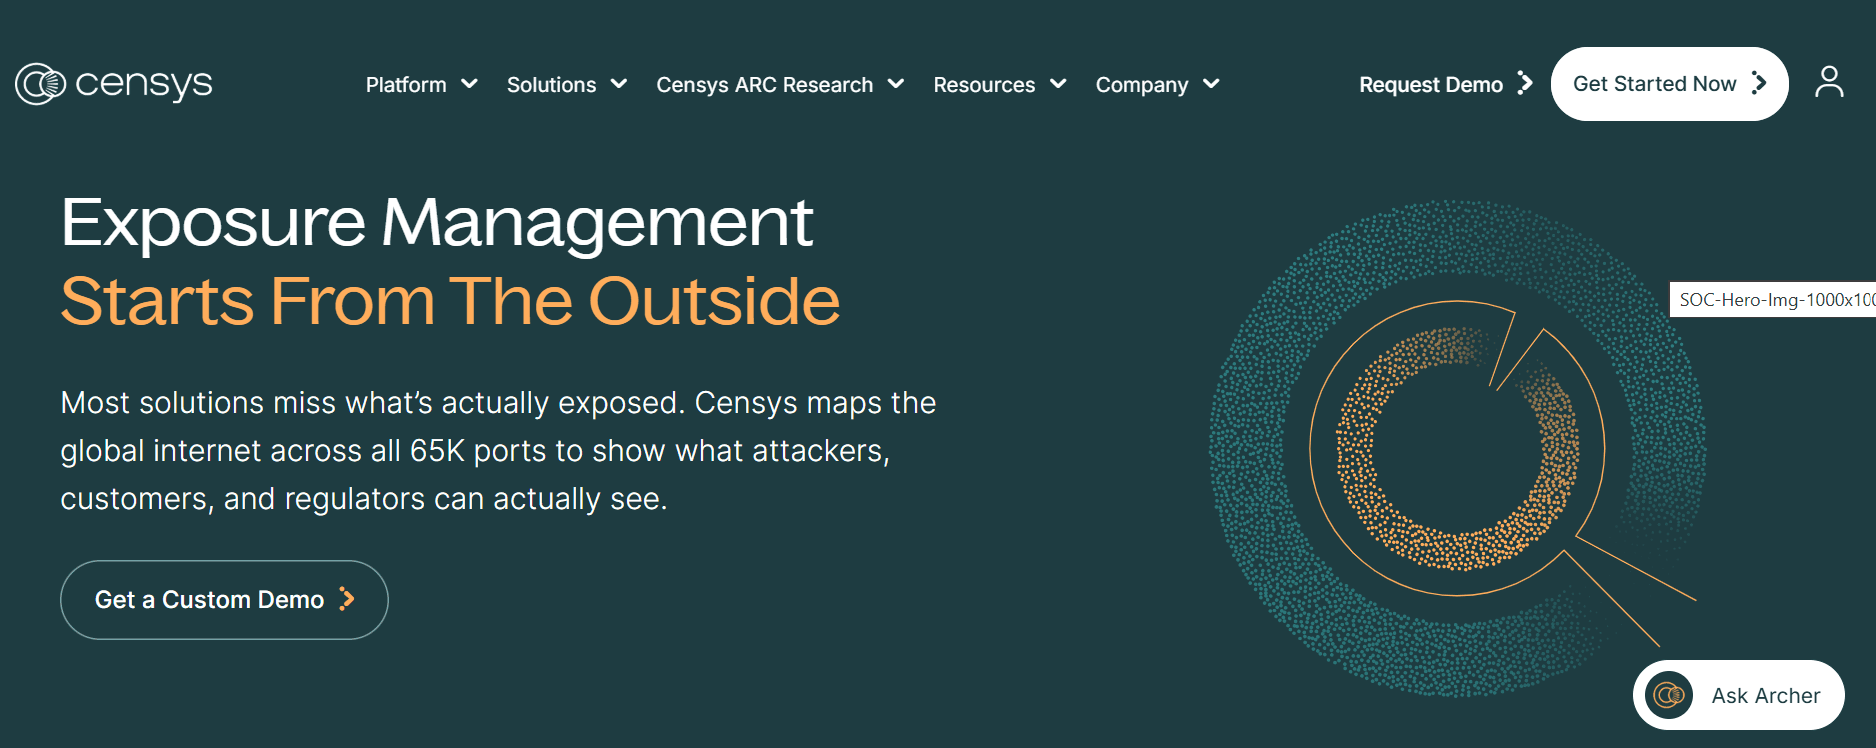
Task: Click the arrow icon beside Request Demo
Action: pos(1525,83)
